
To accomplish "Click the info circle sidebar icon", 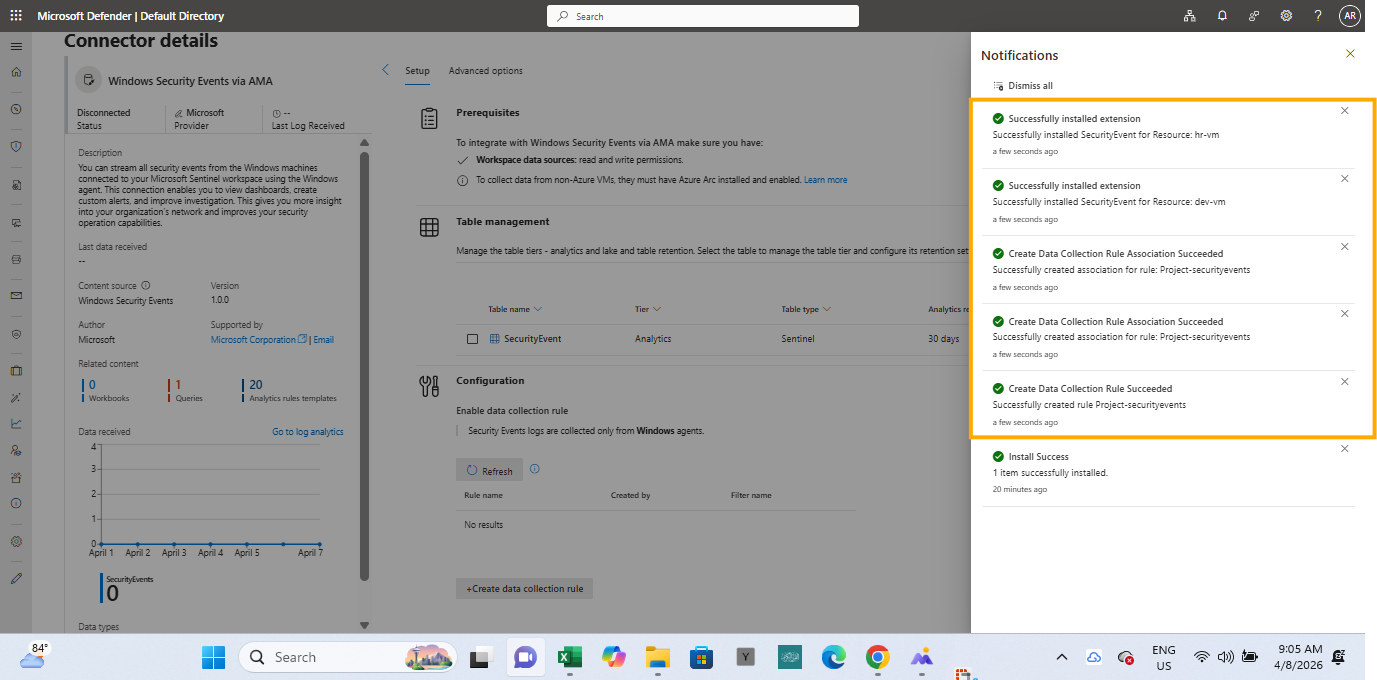I will tap(16, 504).
